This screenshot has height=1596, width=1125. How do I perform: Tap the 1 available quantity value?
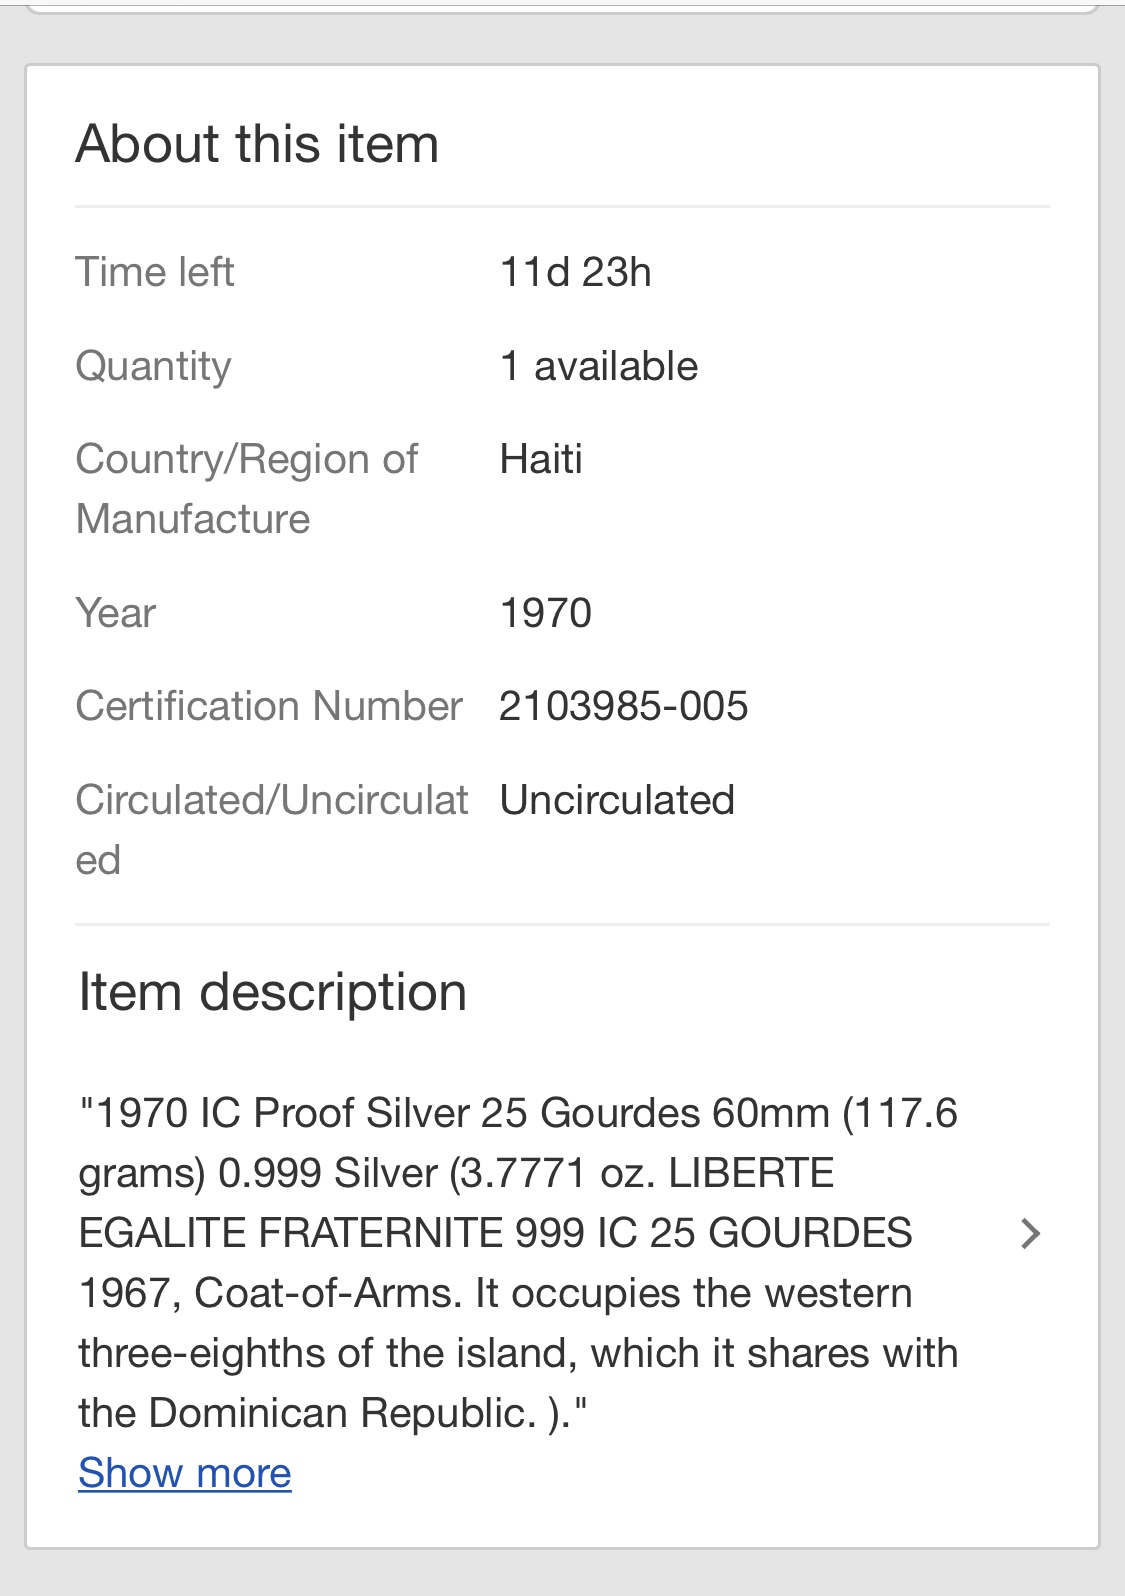click(599, 366)
